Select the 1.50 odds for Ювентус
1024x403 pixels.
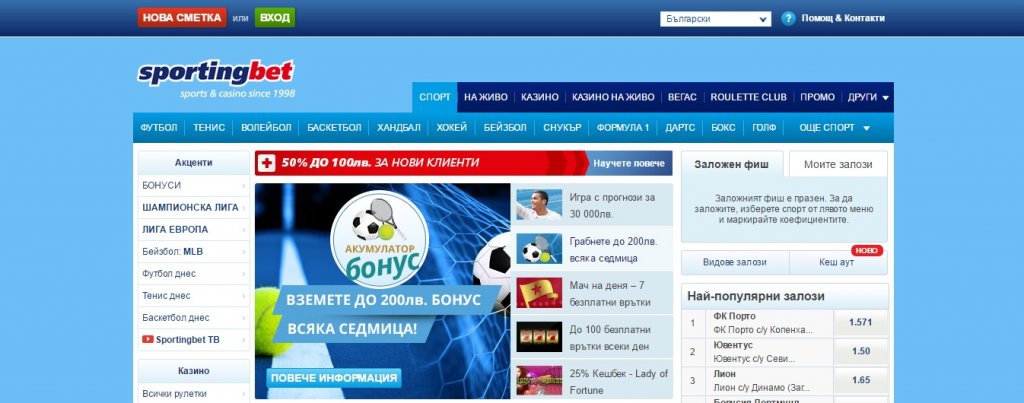click(860, 351)
